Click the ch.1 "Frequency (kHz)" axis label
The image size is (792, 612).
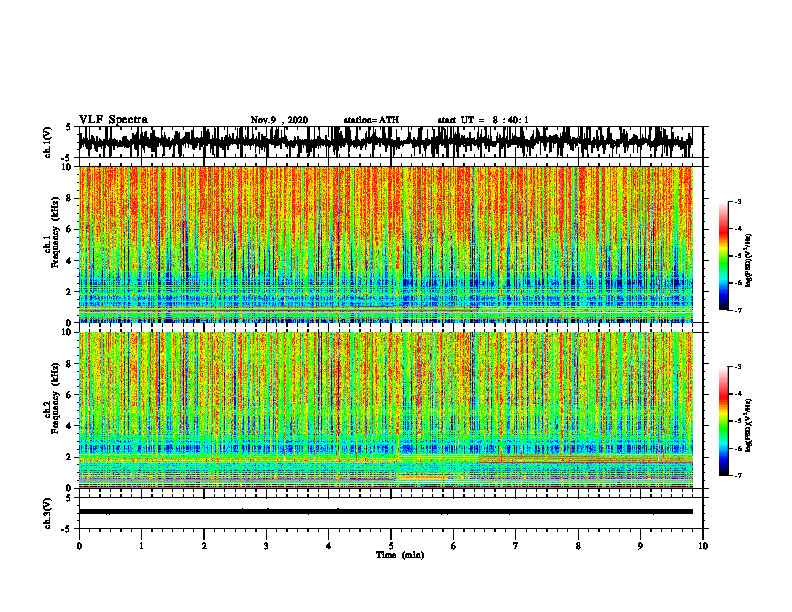pyautogui.click(x=56, y=232)
